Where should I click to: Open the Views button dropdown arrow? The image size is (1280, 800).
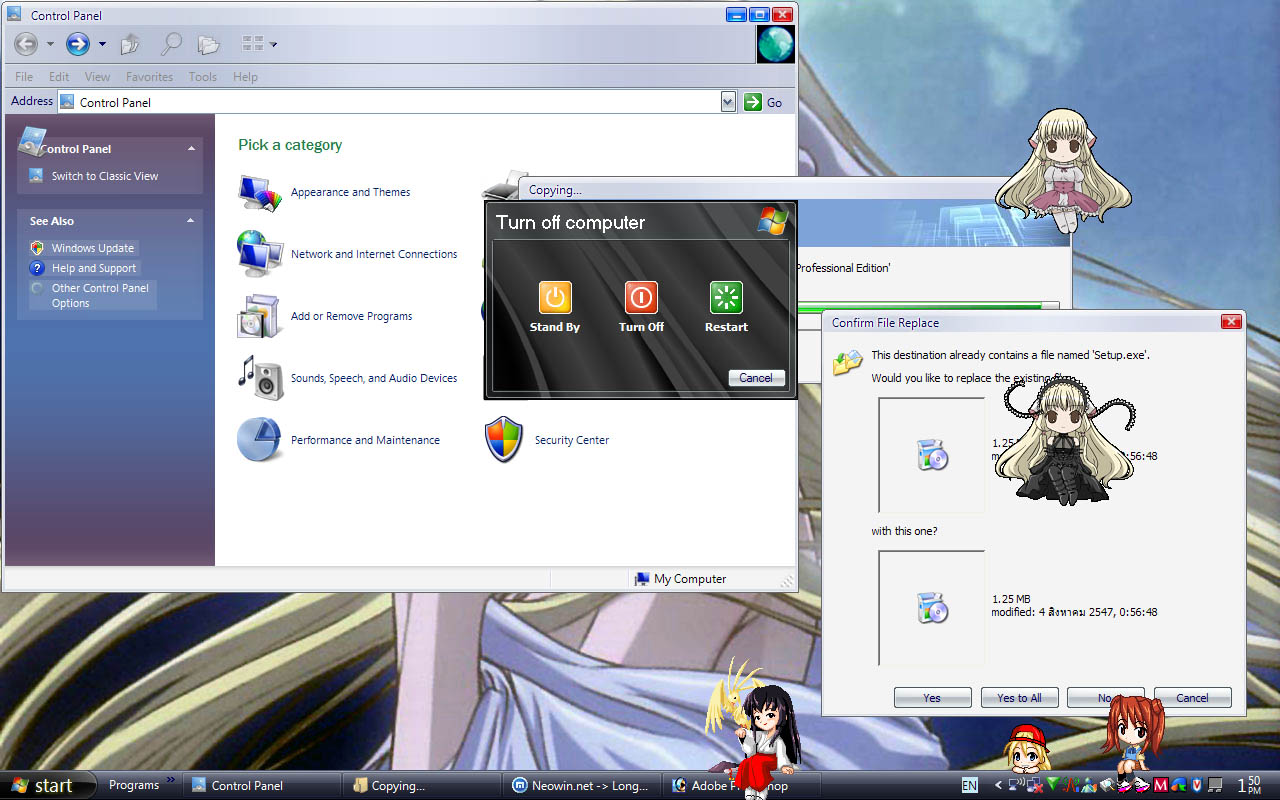pyautogui.click(x=273, y=44)
